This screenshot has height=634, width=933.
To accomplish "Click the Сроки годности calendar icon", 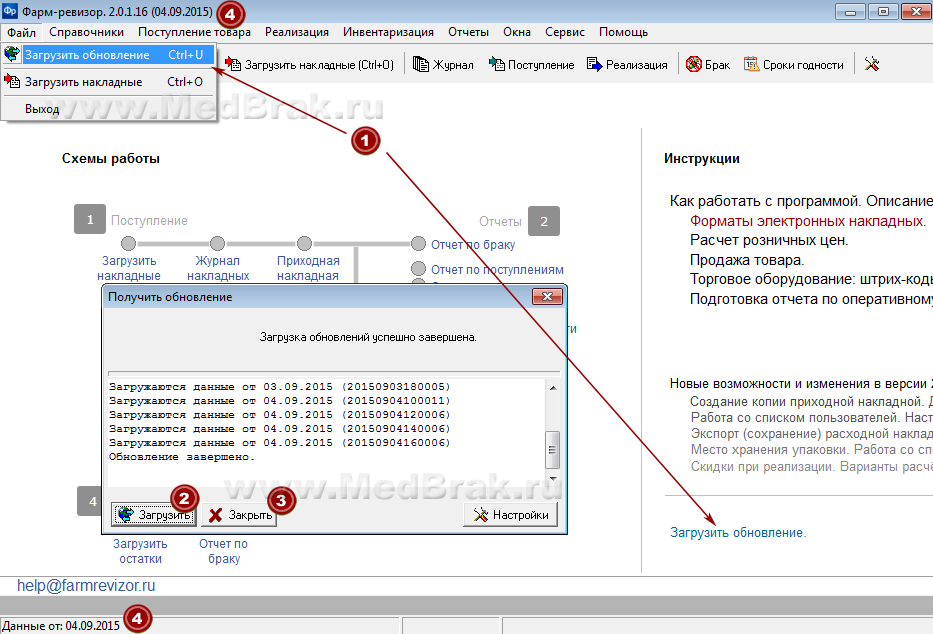I will [752, 64].
